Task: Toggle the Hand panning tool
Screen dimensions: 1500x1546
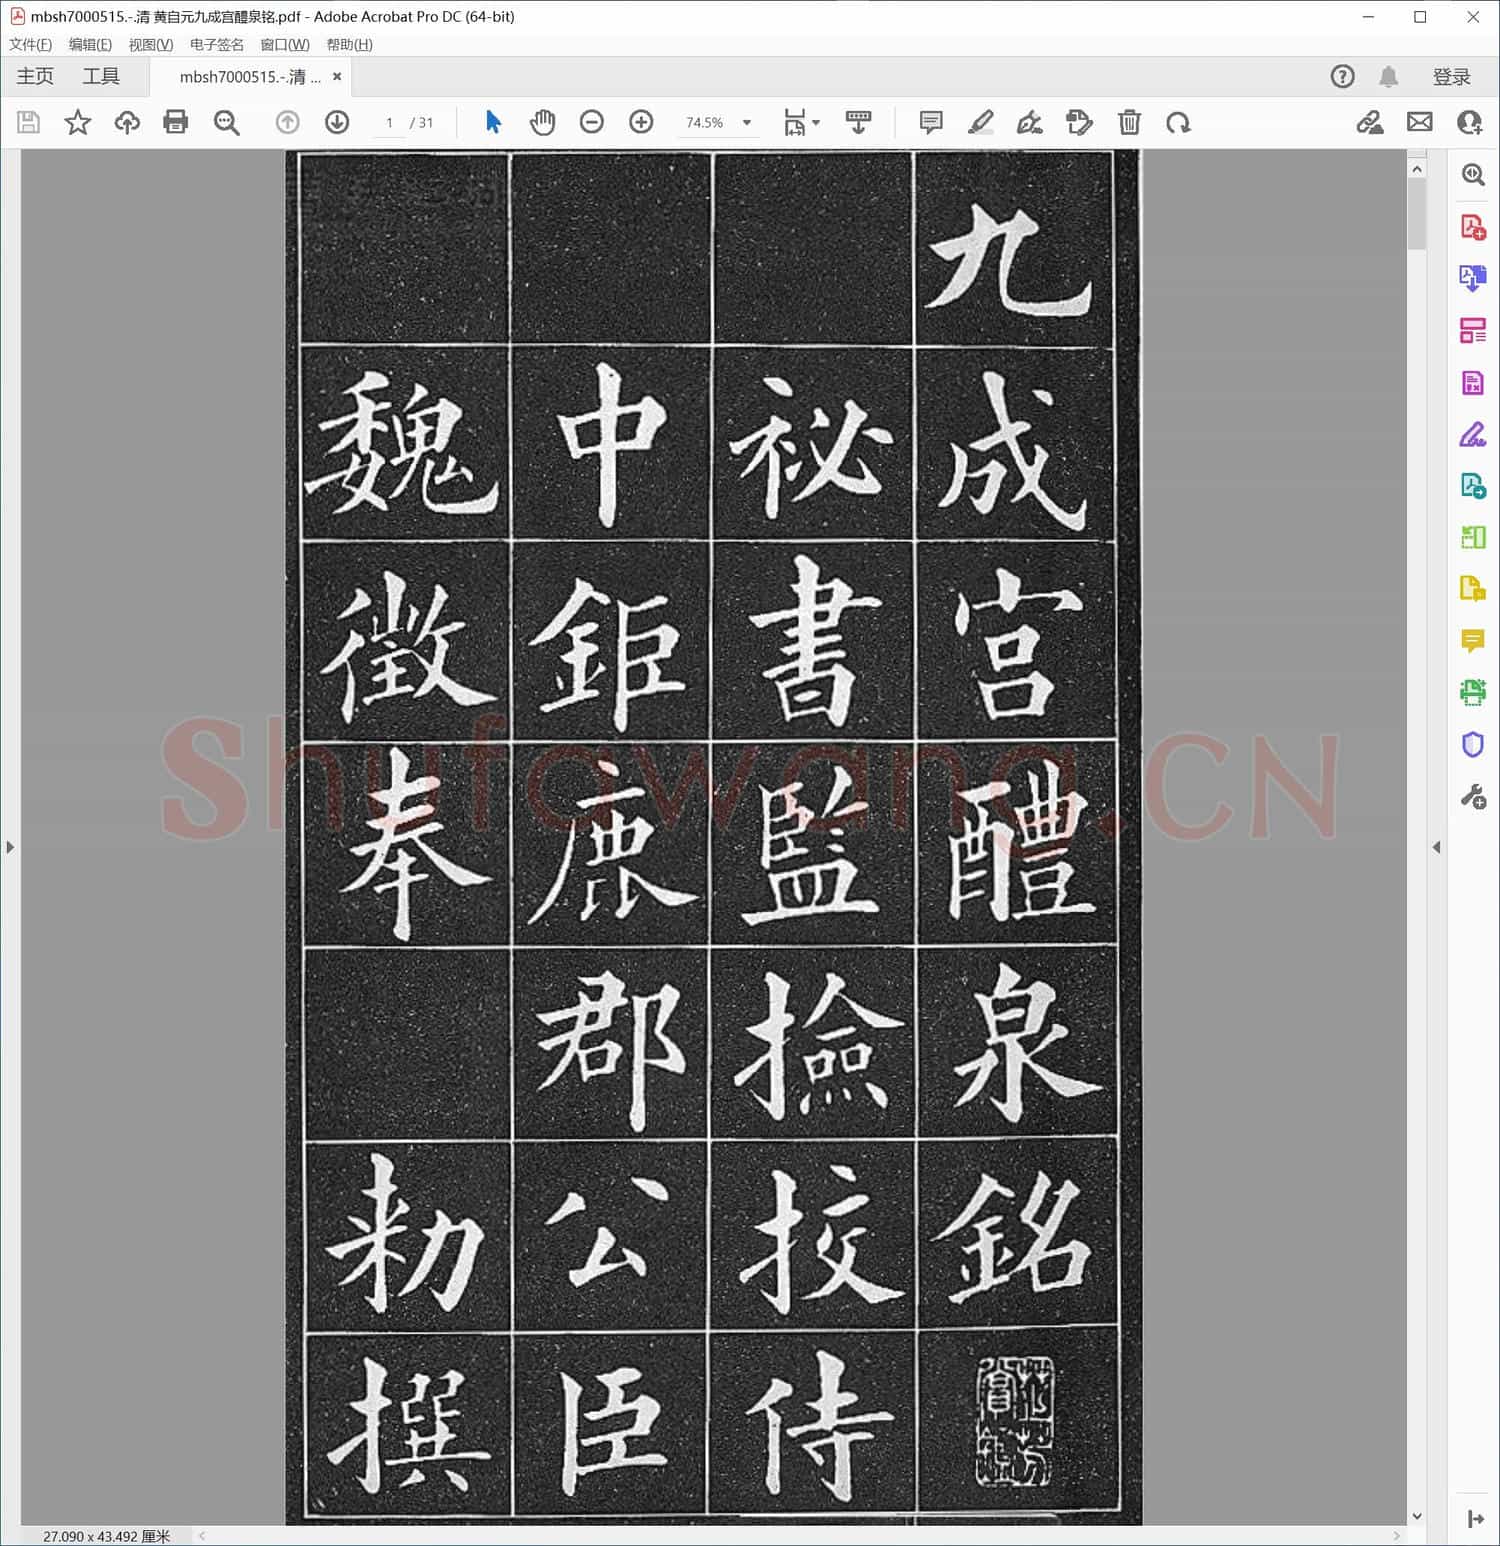Action: coord(543,122)
